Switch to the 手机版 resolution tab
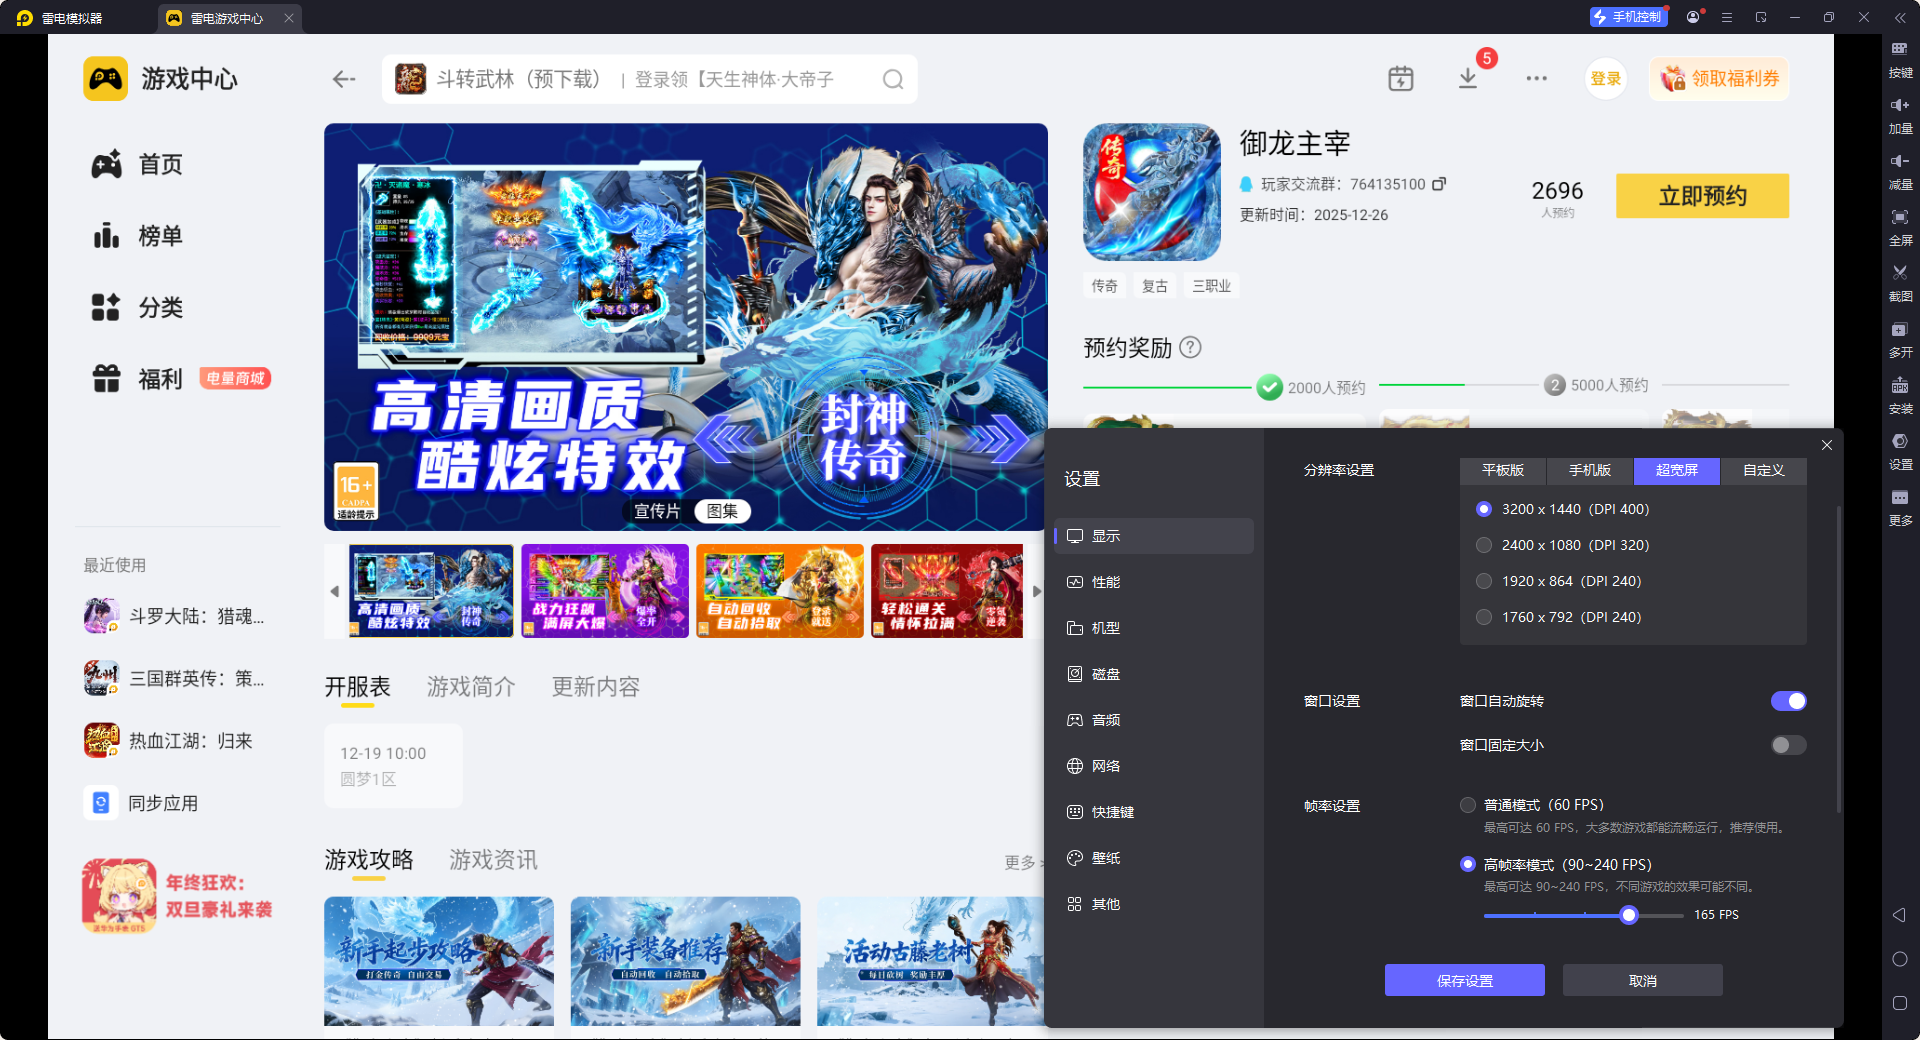The image size is (1920, 1040). click(x=1590, y=470)
